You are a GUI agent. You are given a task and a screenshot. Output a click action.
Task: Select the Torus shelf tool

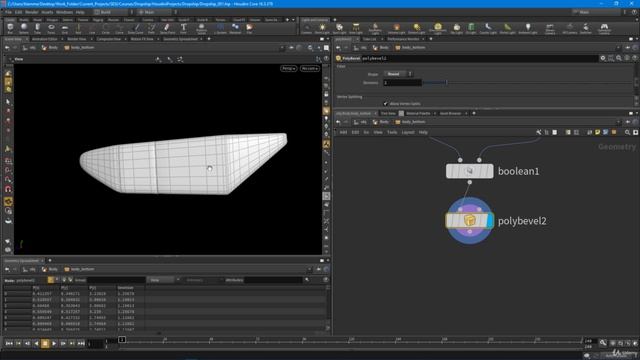51,29
